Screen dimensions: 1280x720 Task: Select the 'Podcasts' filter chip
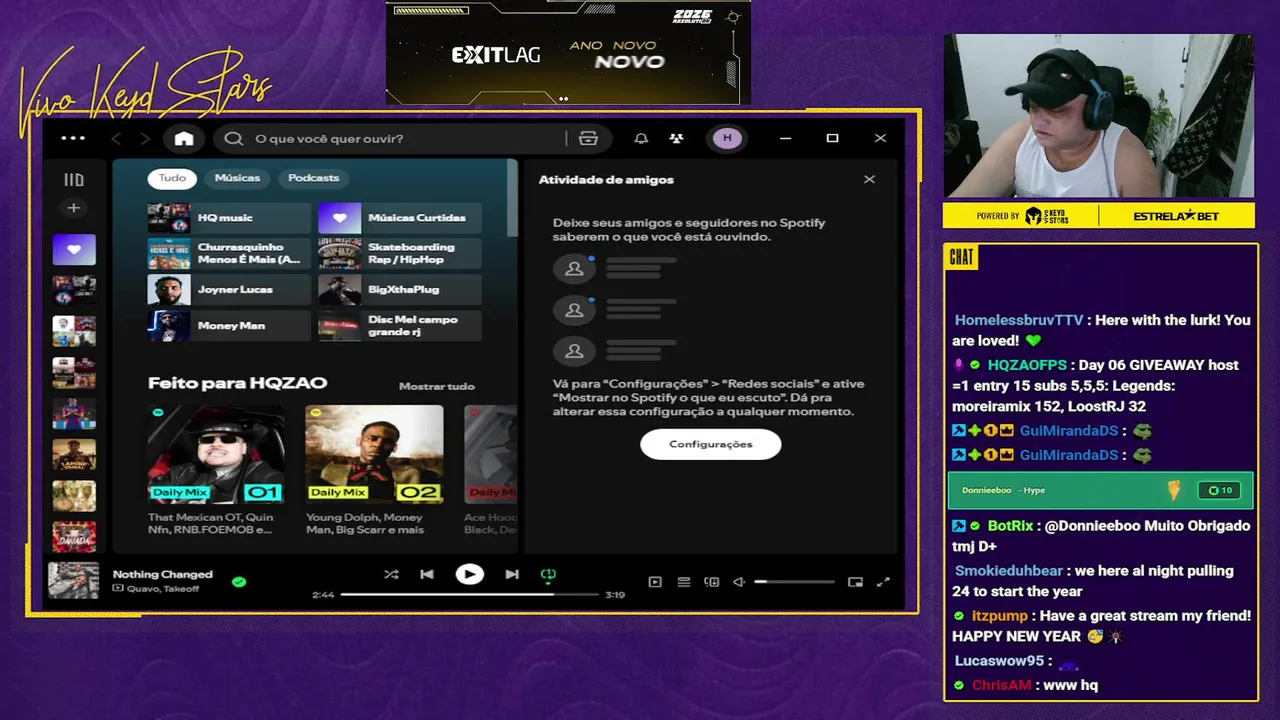[x=314, y=178]
